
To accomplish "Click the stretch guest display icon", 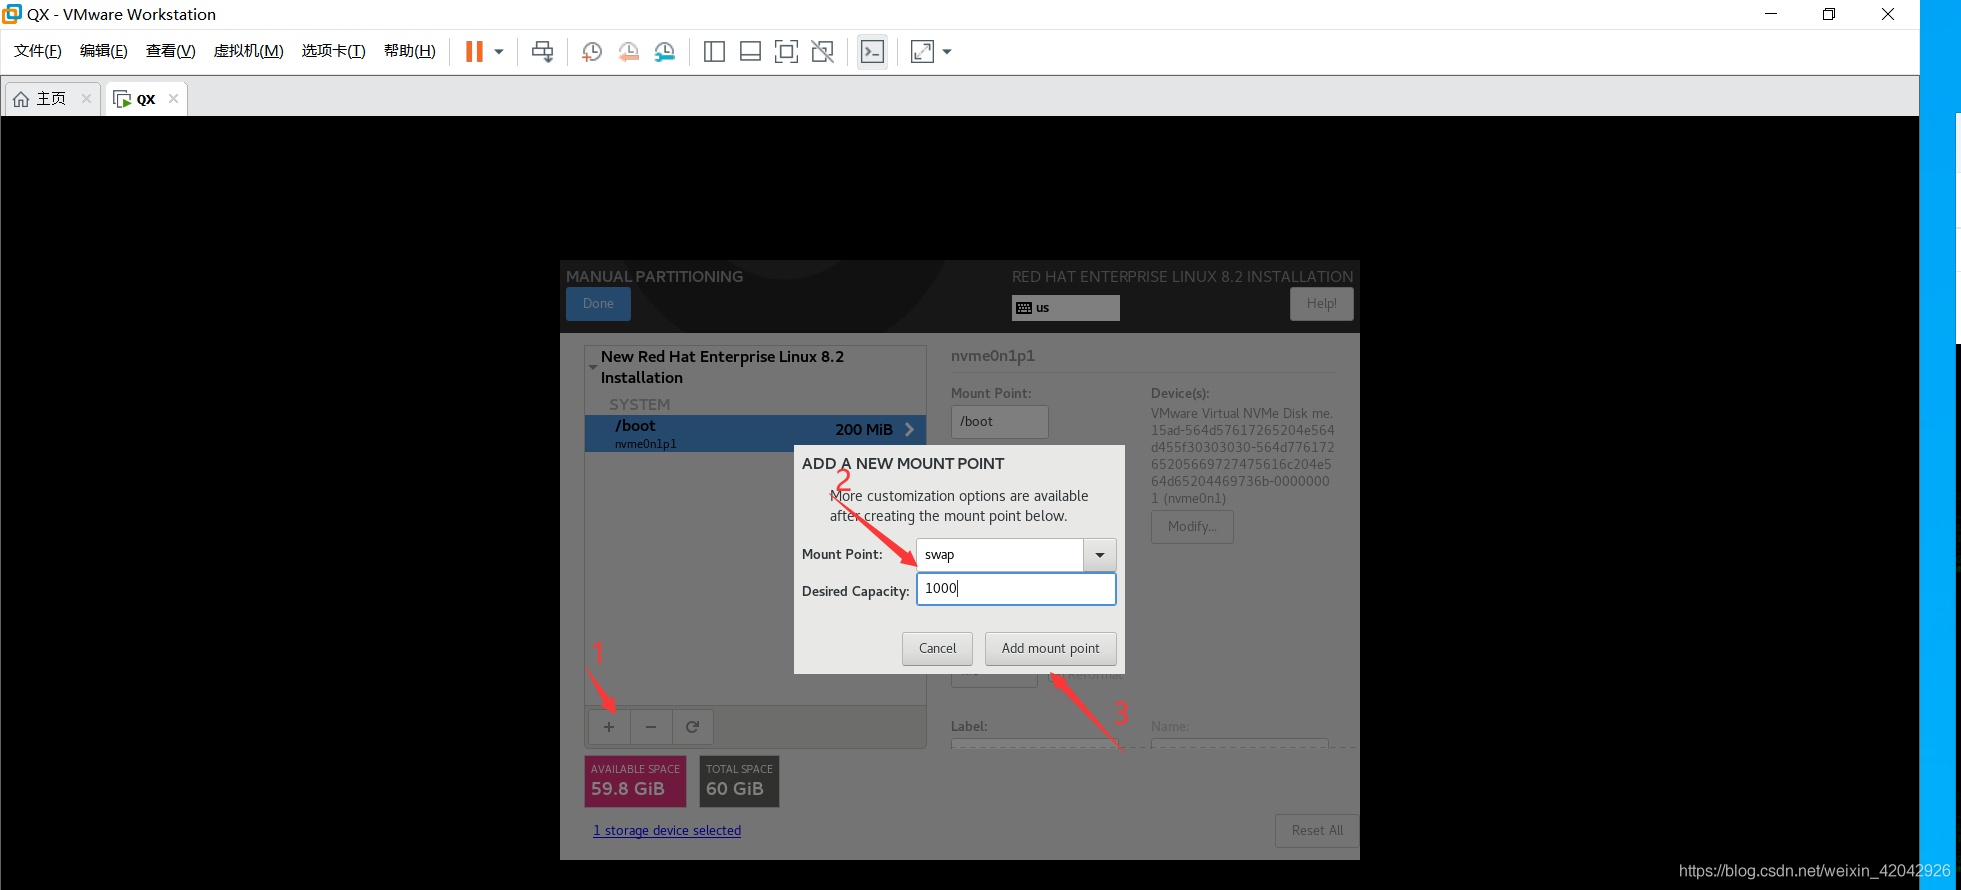I will tap(922, 51).
